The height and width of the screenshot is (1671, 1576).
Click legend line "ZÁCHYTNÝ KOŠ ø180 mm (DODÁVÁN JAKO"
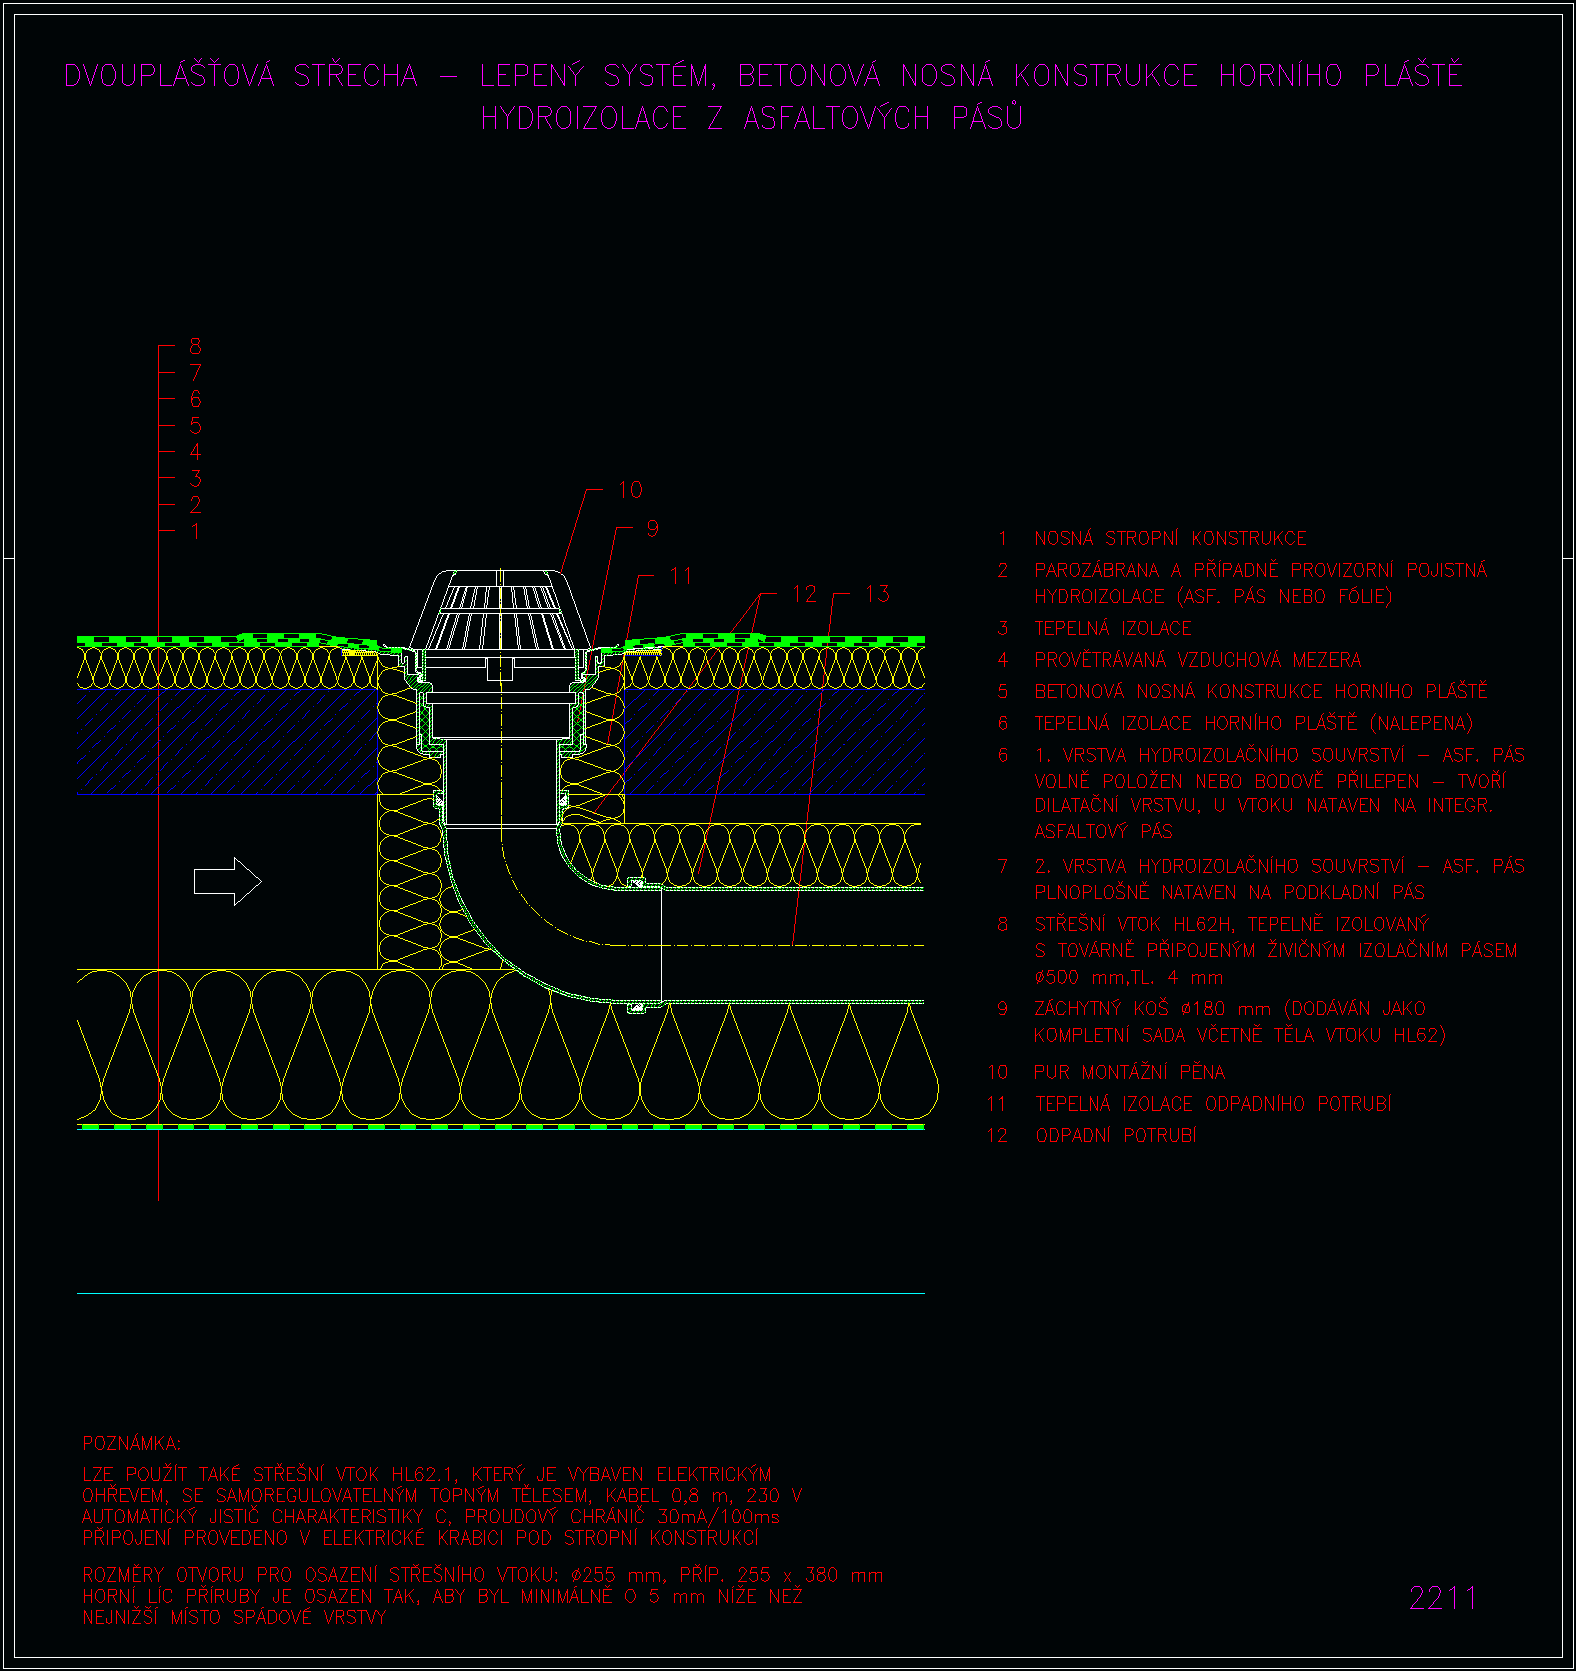[x=1230, y=1009]
